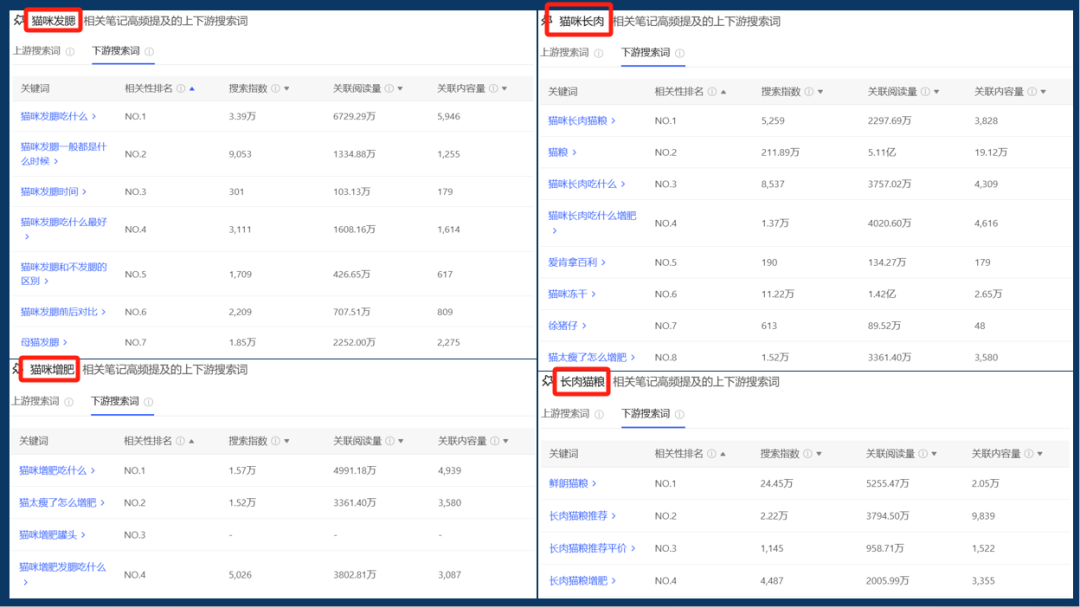Open 上游搜索词 tab in 猫咪增肥 panel
This screenshot has height=608, width=1080.
[x=35, y=401]
